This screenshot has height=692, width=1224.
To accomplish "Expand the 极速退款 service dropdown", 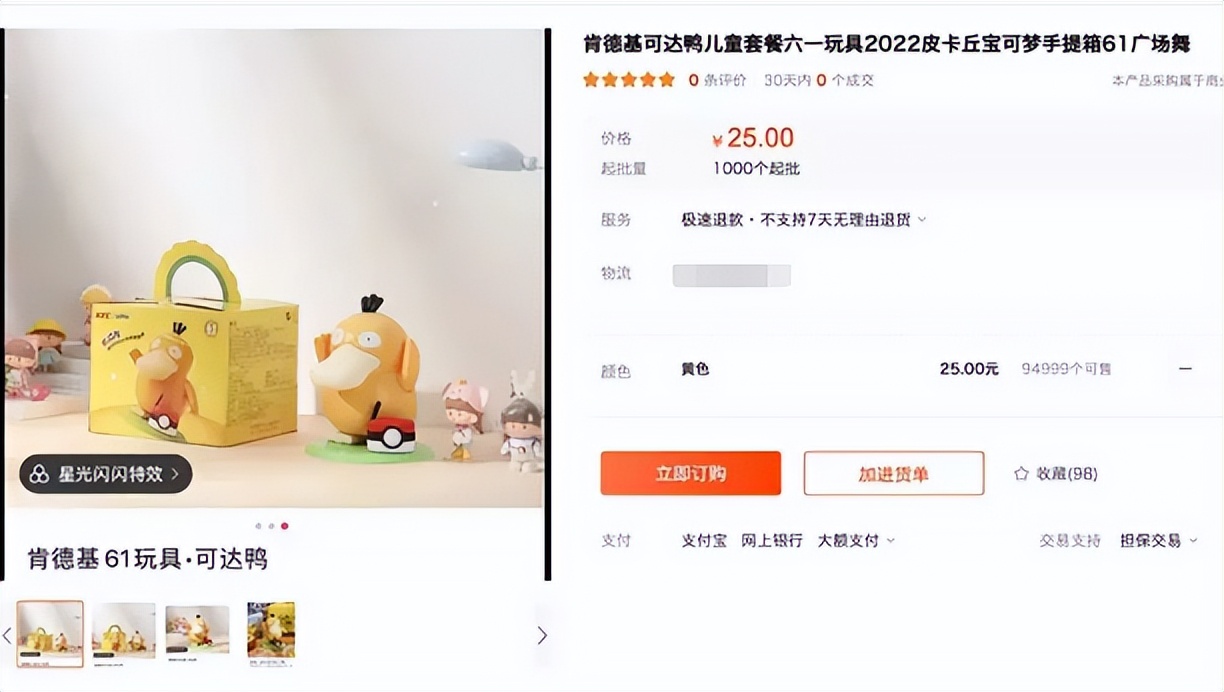I will pyautogui.click(x=922, y=220).
